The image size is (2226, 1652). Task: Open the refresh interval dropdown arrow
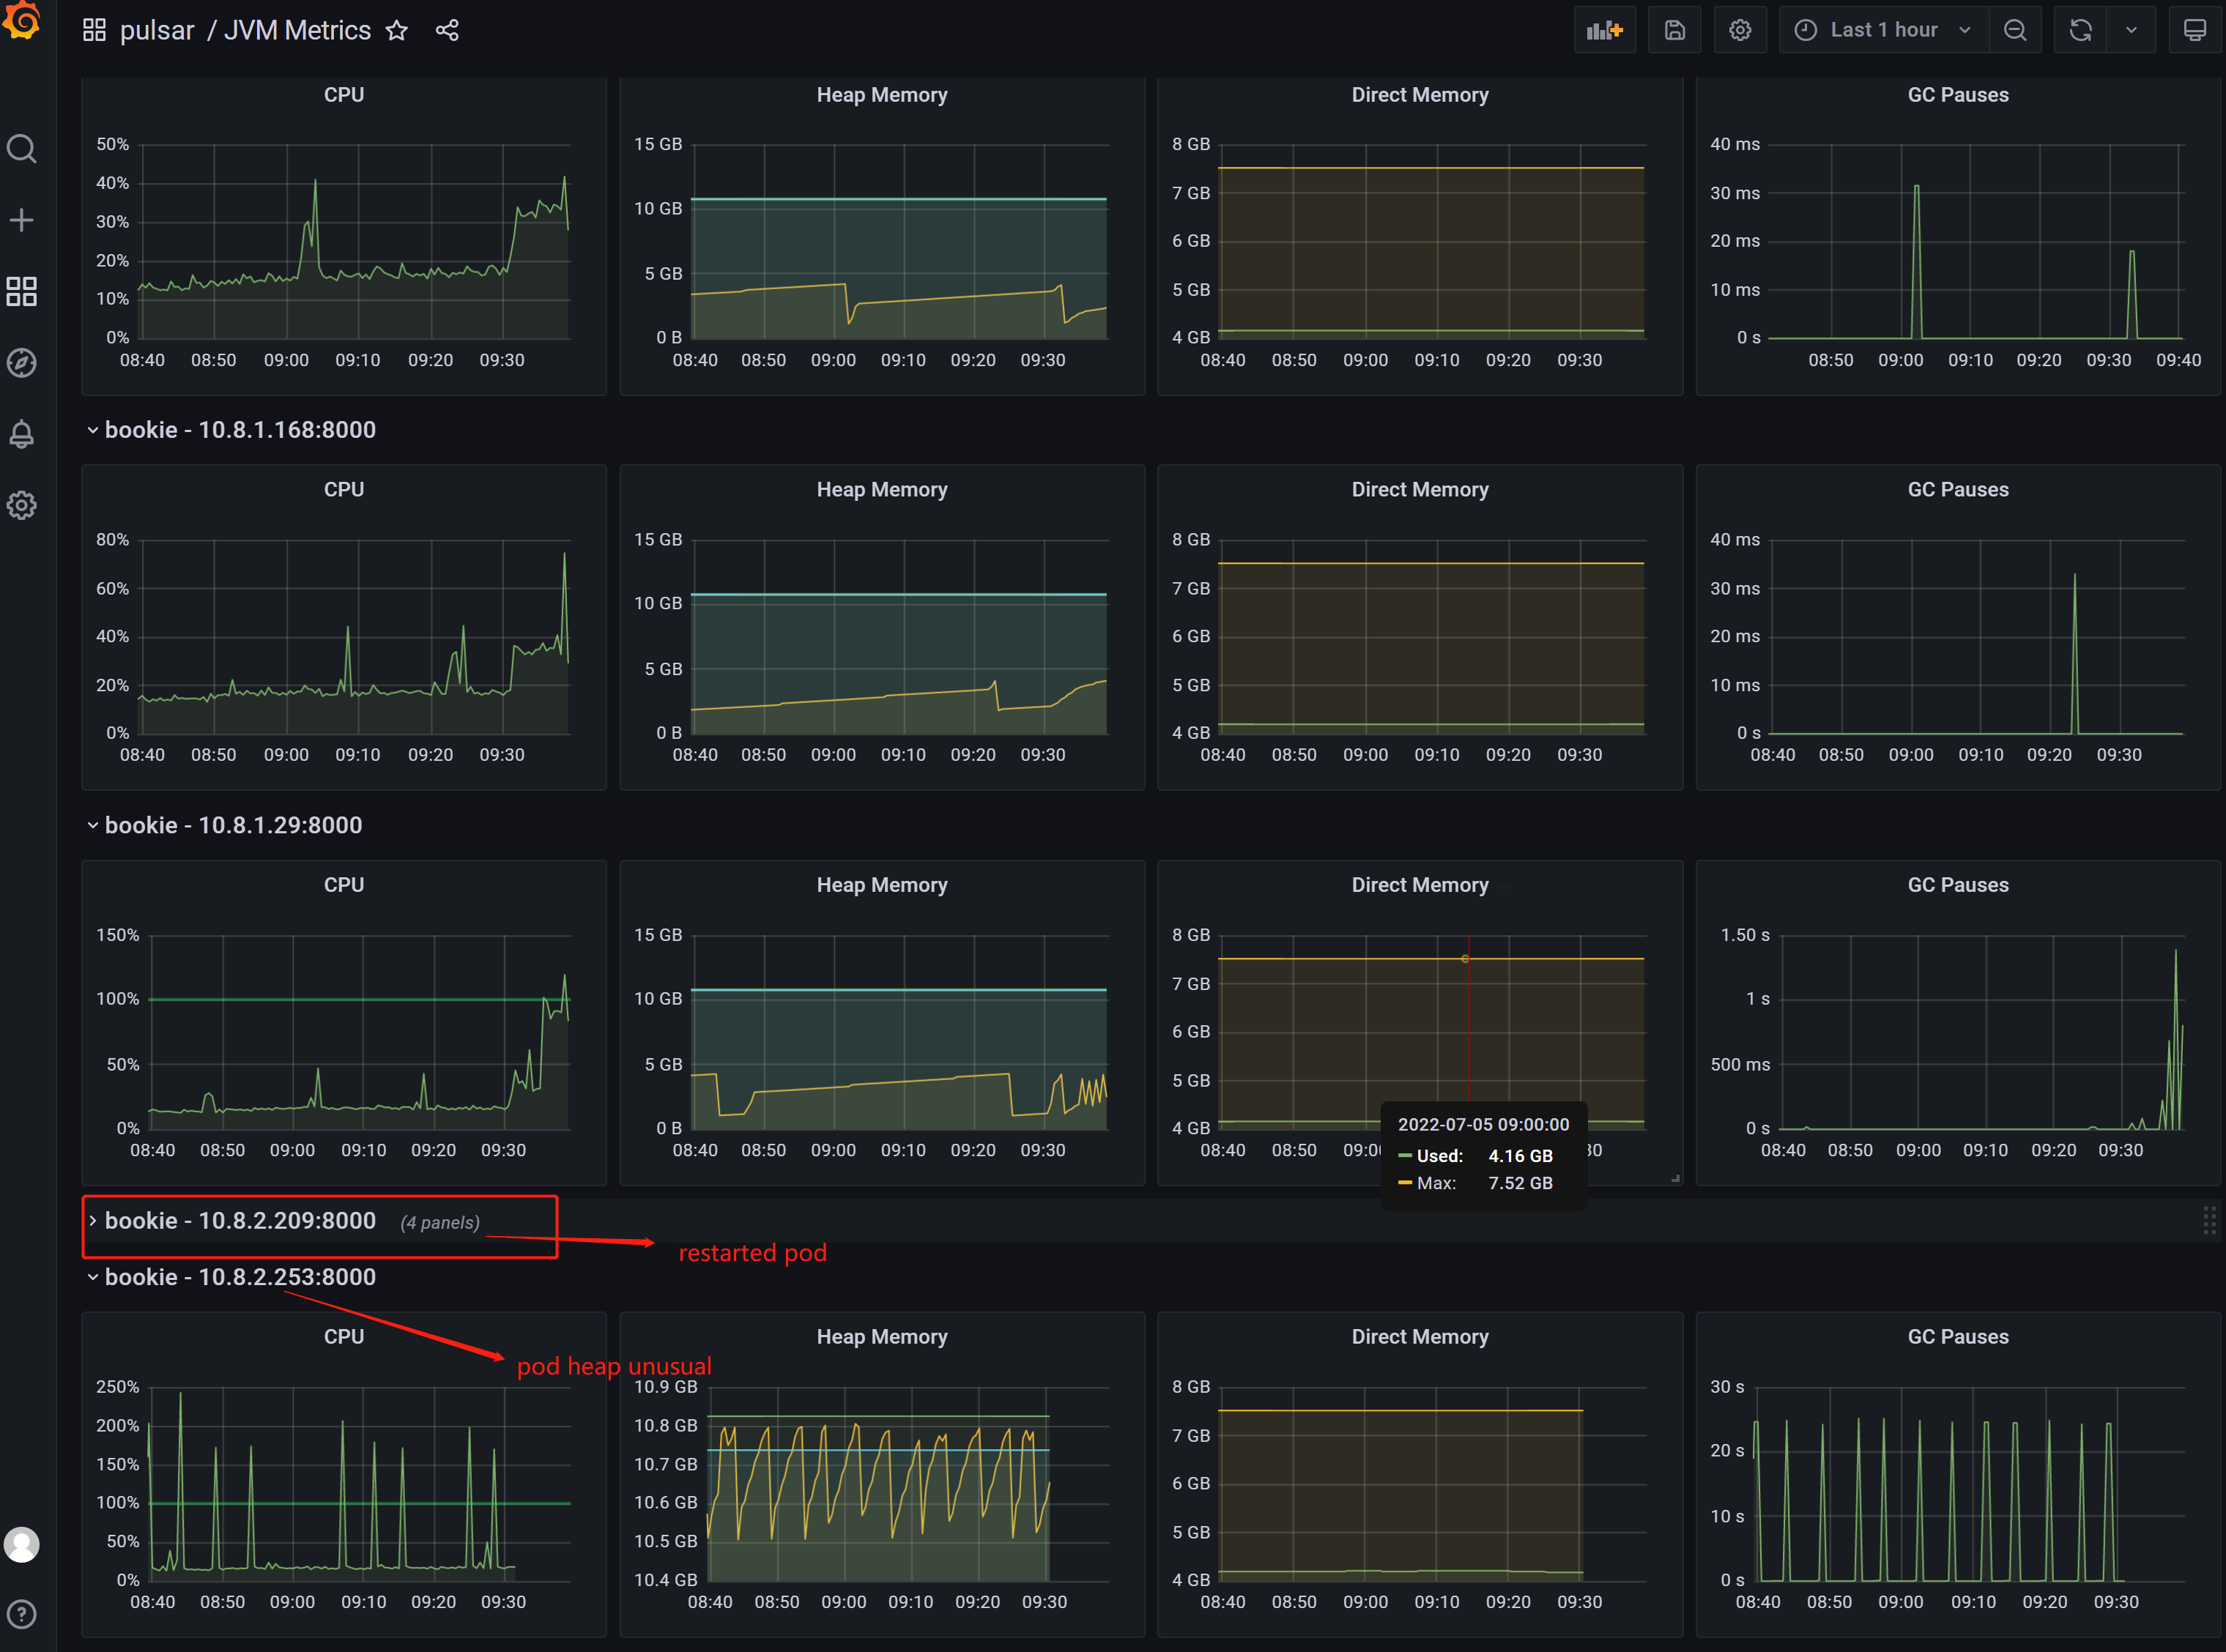[x=2131, y=30]
